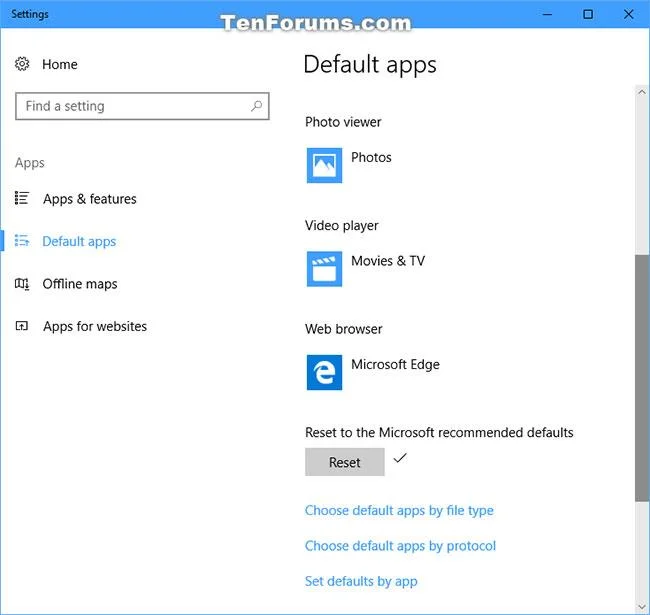650x615 pixels.
Task: Click the Microsoft Edge app icon
Action: point(324,372)
